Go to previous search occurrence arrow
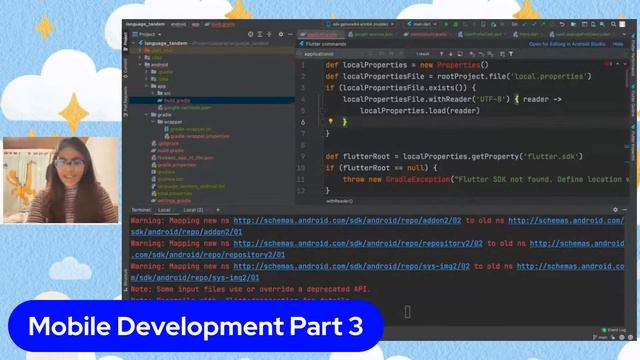Screen dimensions: 640x360 pos(441,54)
